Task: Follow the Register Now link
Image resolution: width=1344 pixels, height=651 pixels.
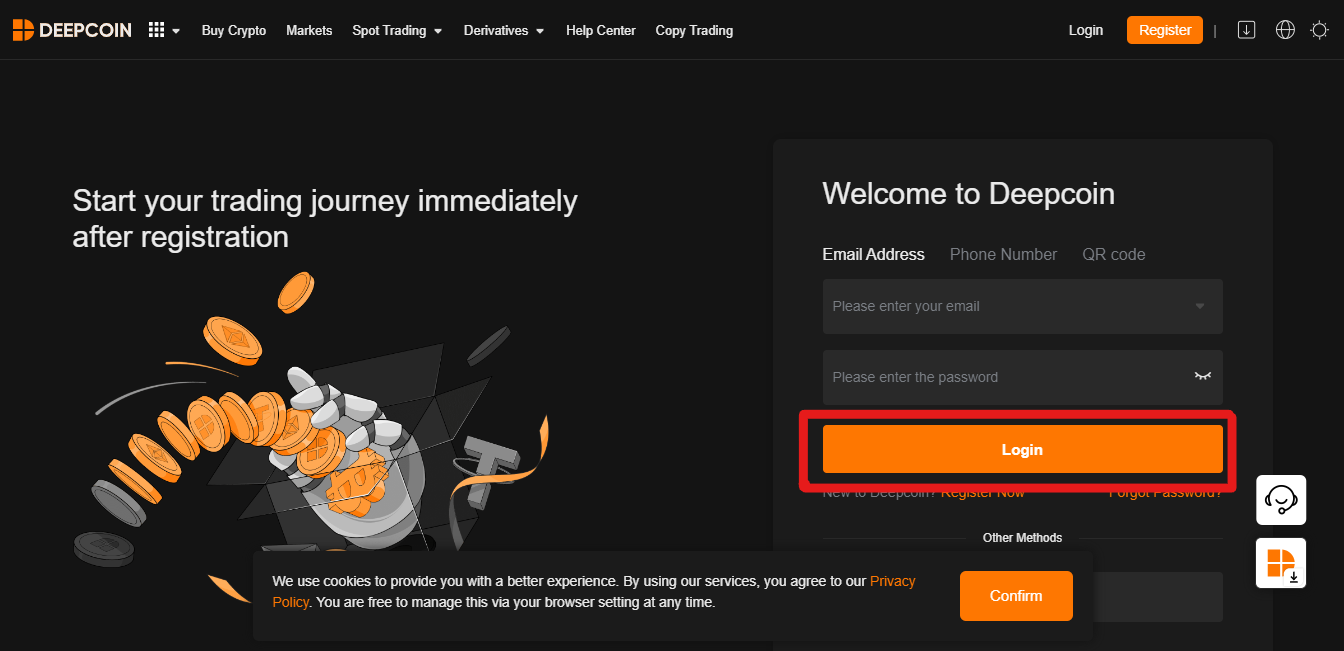Action: point(983,492)
